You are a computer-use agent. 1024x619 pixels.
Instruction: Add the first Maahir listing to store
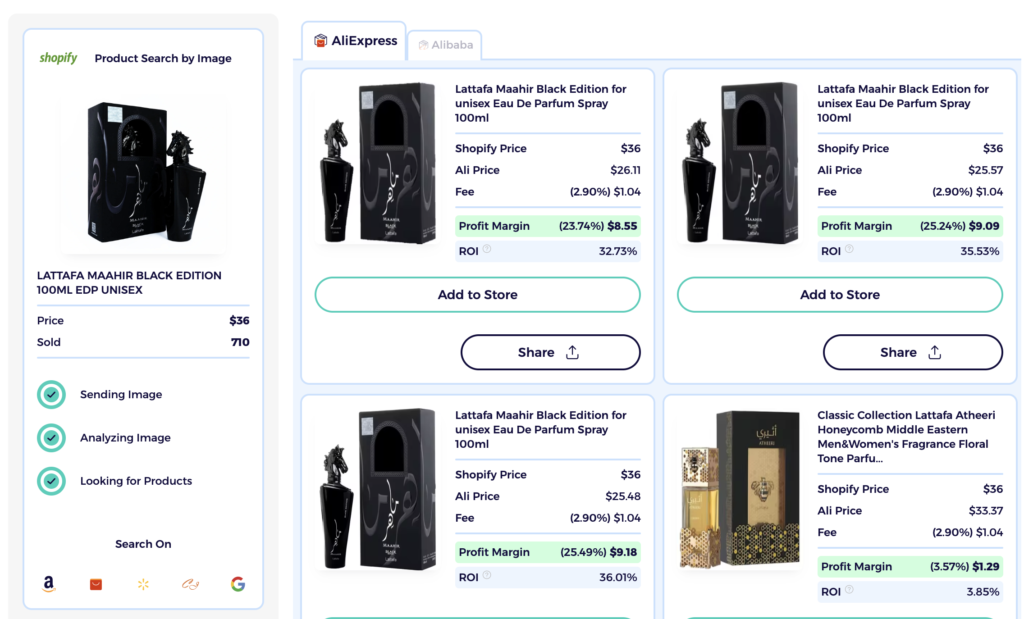(477, 294)
